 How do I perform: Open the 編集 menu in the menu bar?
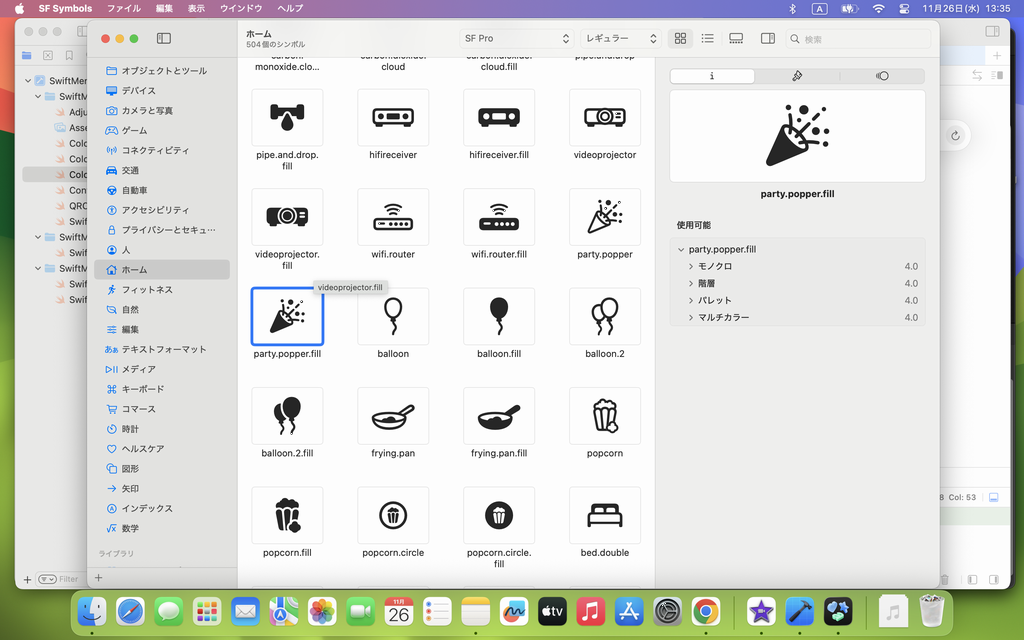[164, 8]
